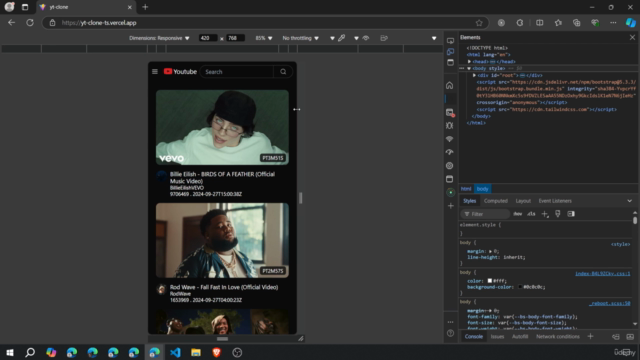
Task: Click the Youtube logo in the page header
Action: [x=180, y=71]
